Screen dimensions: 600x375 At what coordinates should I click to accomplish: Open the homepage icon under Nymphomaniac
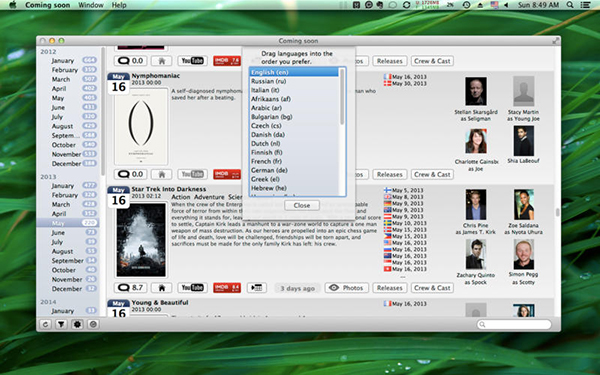pyautogui.click(x=161, y=174)
